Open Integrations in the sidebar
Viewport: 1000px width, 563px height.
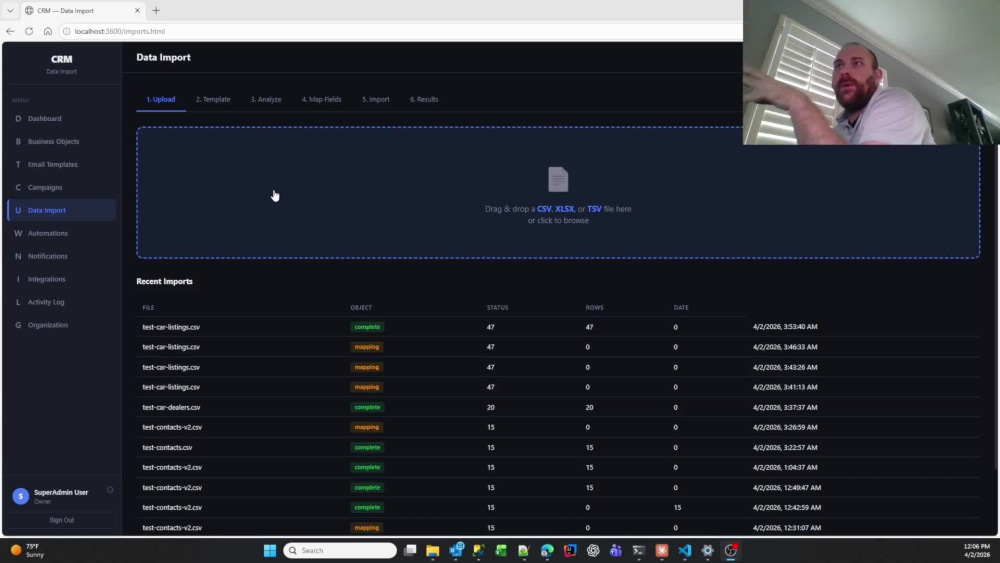point(61,279)
